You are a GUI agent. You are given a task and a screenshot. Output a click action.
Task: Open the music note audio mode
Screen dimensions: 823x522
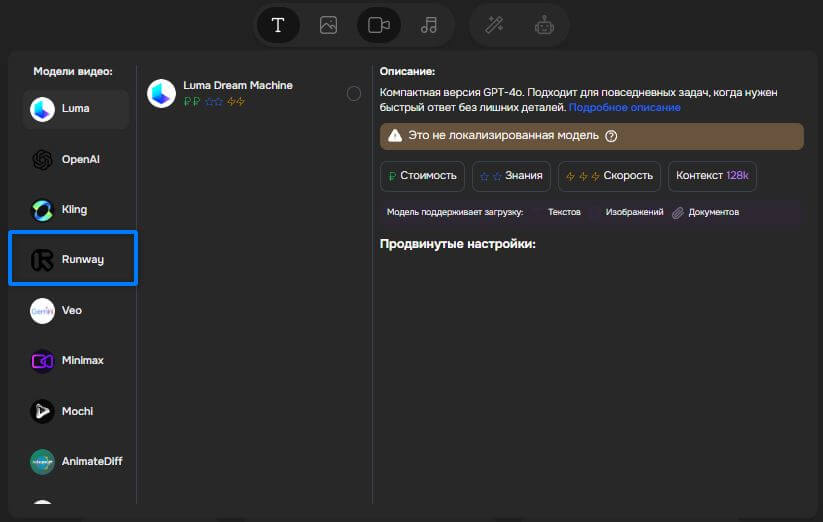click(x=429, y=26)
